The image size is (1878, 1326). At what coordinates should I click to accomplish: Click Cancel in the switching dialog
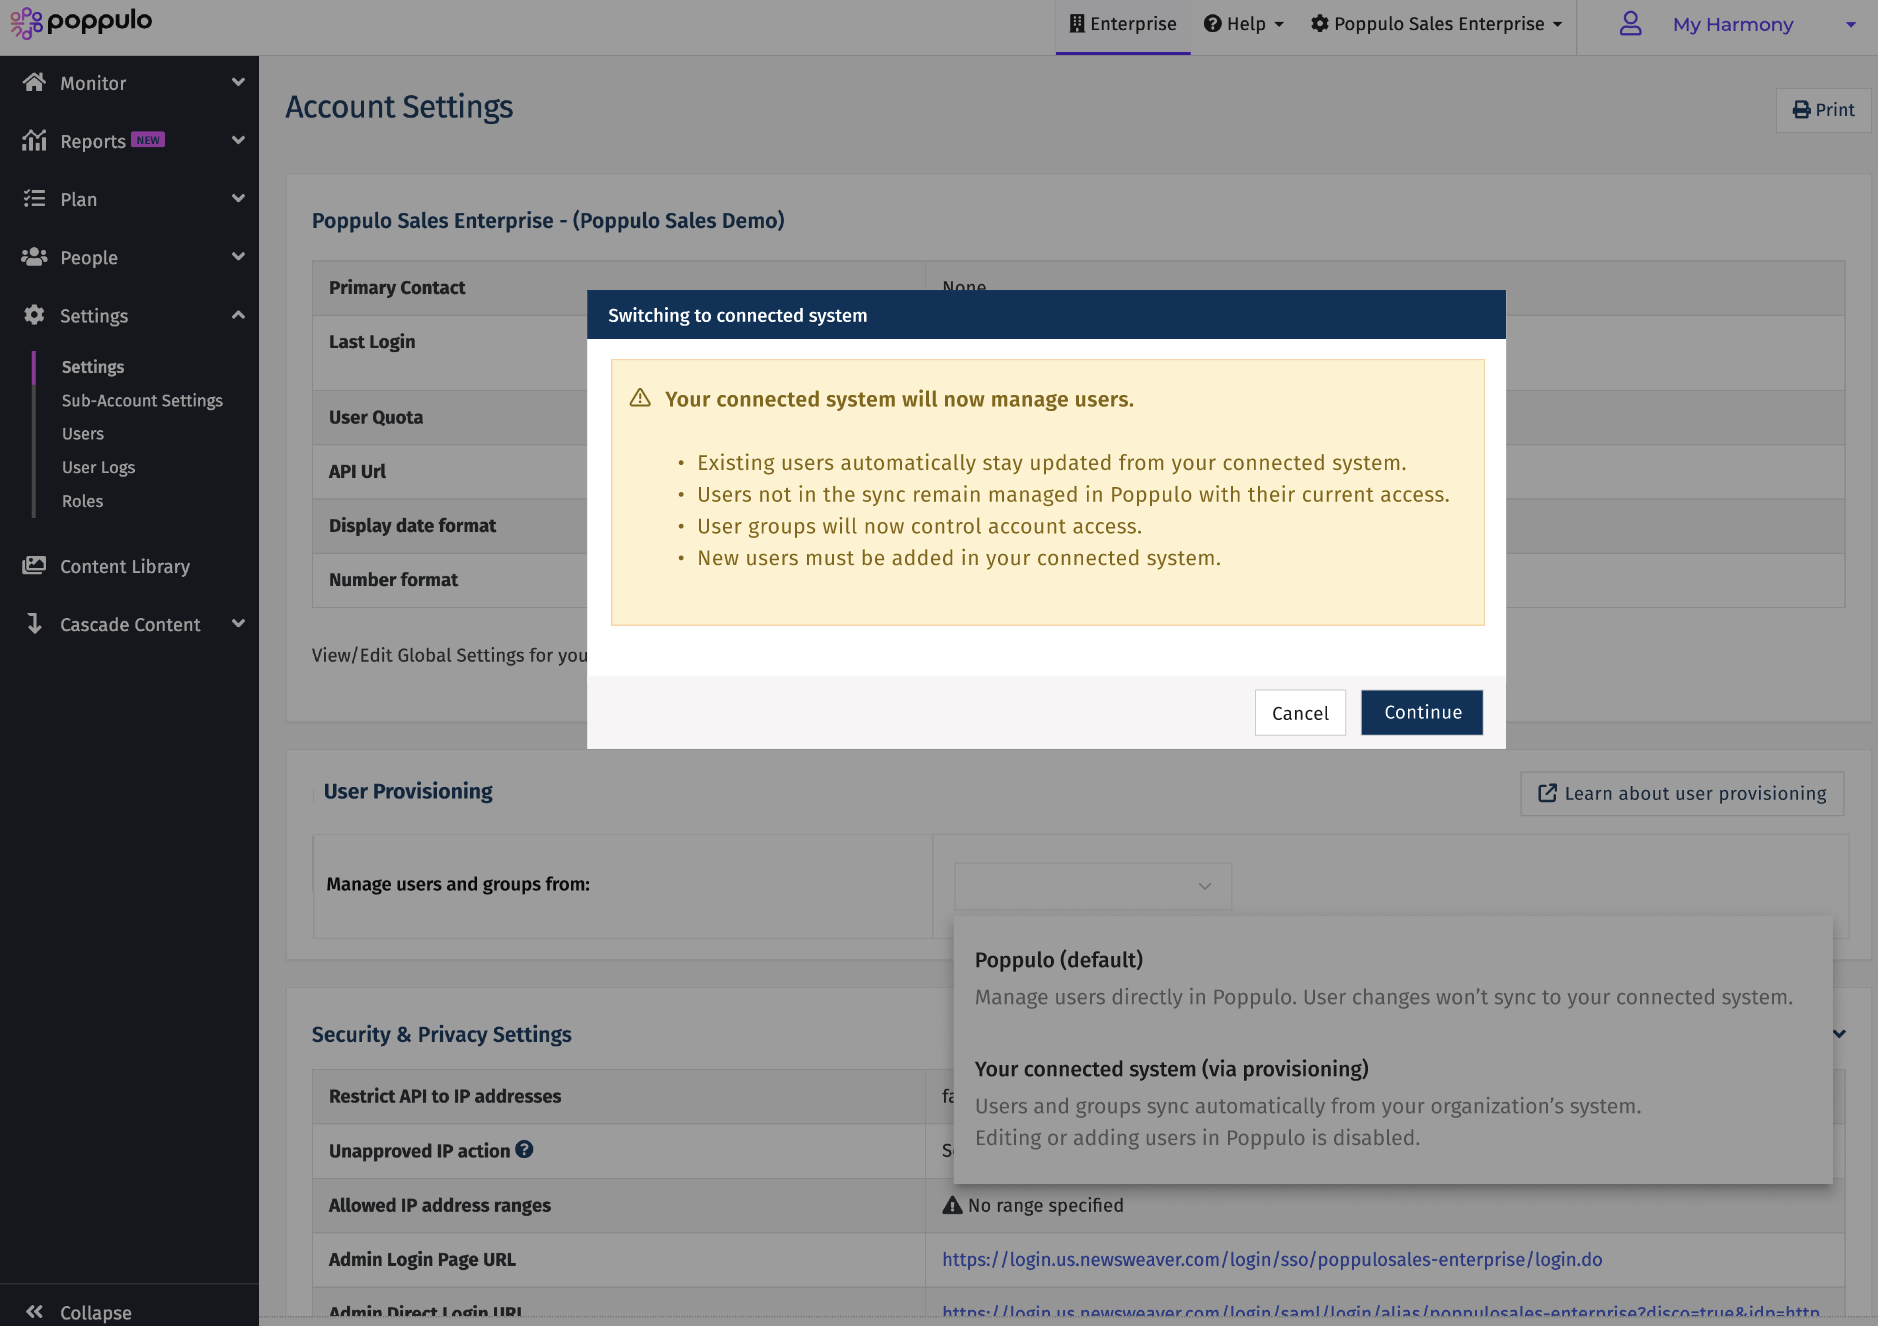(x=1299, y=713)
